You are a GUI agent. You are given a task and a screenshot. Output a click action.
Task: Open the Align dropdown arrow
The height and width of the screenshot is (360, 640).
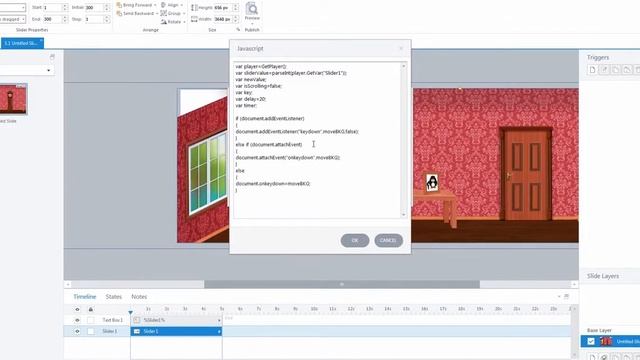tap(182, 5)
